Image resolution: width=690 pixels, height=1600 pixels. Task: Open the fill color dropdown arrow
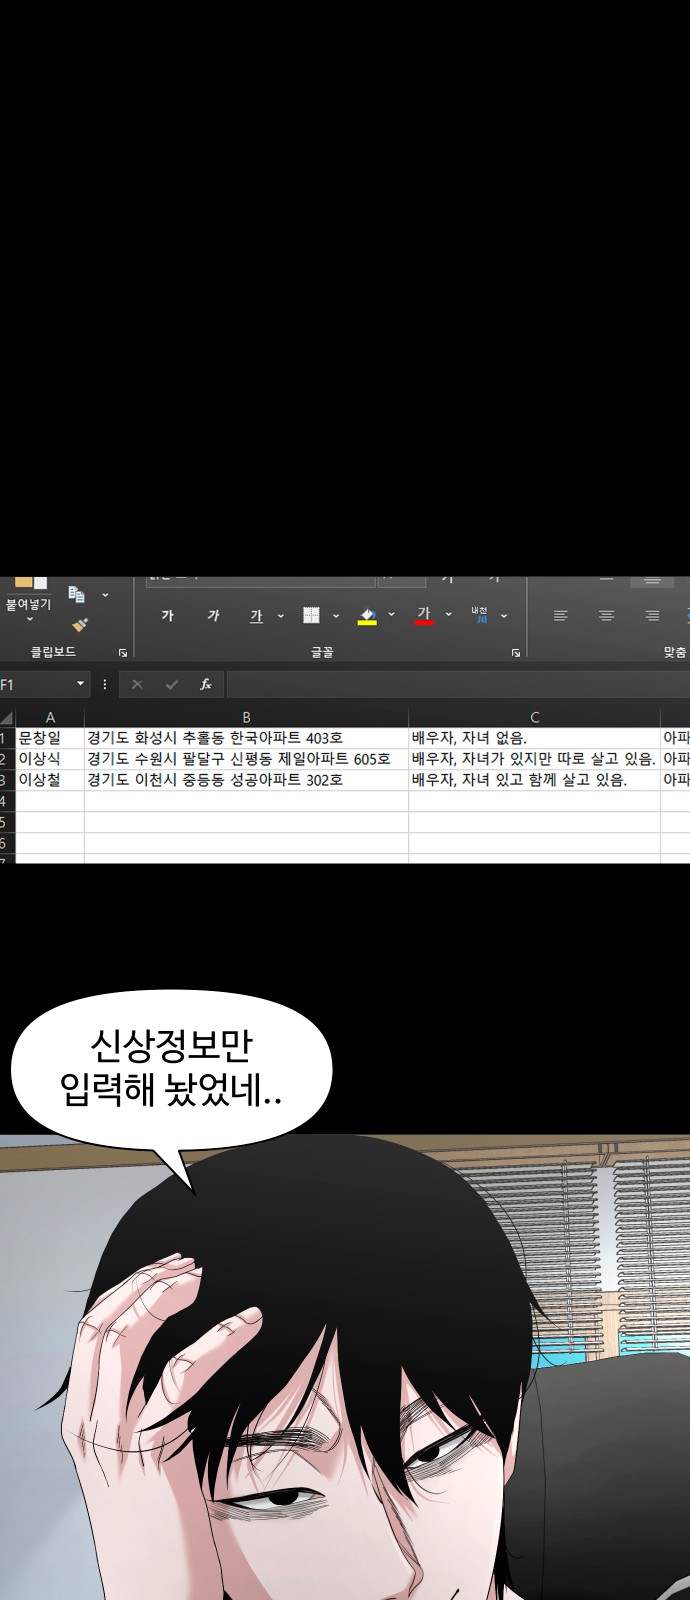coord(391,615)
